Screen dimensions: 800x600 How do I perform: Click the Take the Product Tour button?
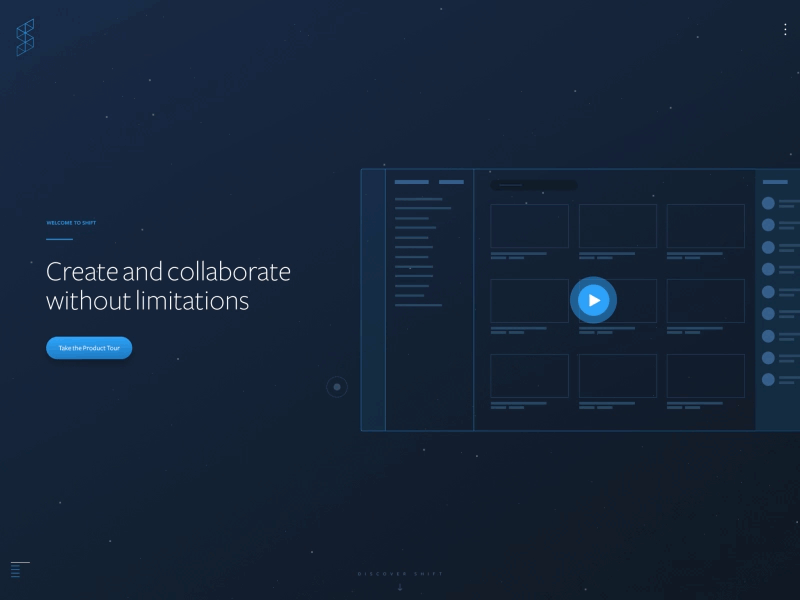coord(89,348)
